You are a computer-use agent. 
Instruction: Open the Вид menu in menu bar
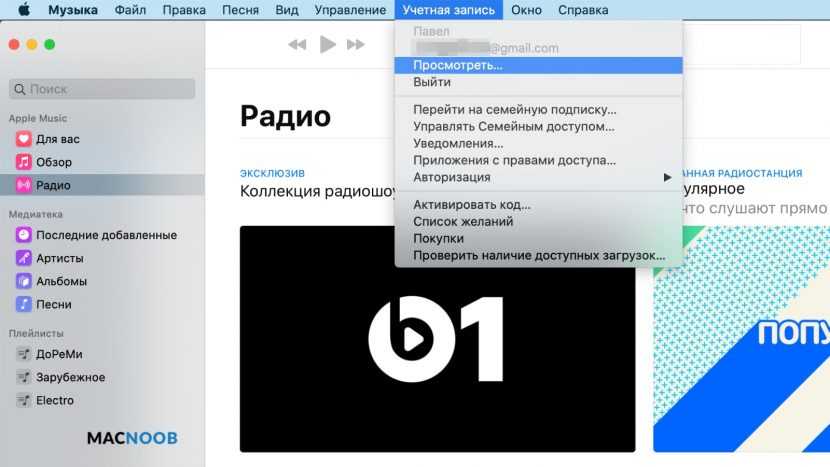tap(286, 10)
